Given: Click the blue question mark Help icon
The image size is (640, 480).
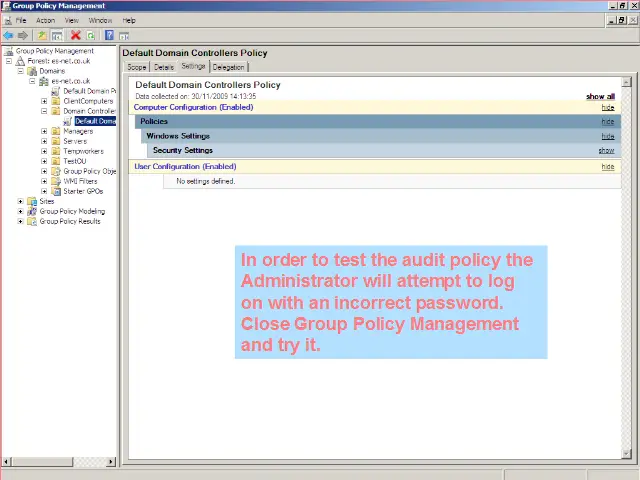Looking at the screenshot, I should pyautogui.click(x=109, y=35).
